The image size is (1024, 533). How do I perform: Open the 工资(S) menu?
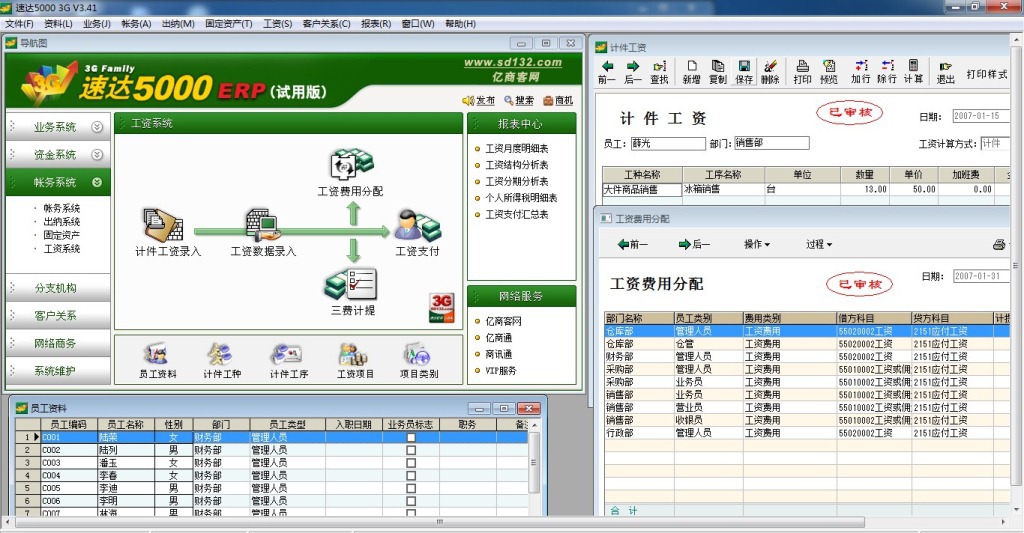pos(278,24)
